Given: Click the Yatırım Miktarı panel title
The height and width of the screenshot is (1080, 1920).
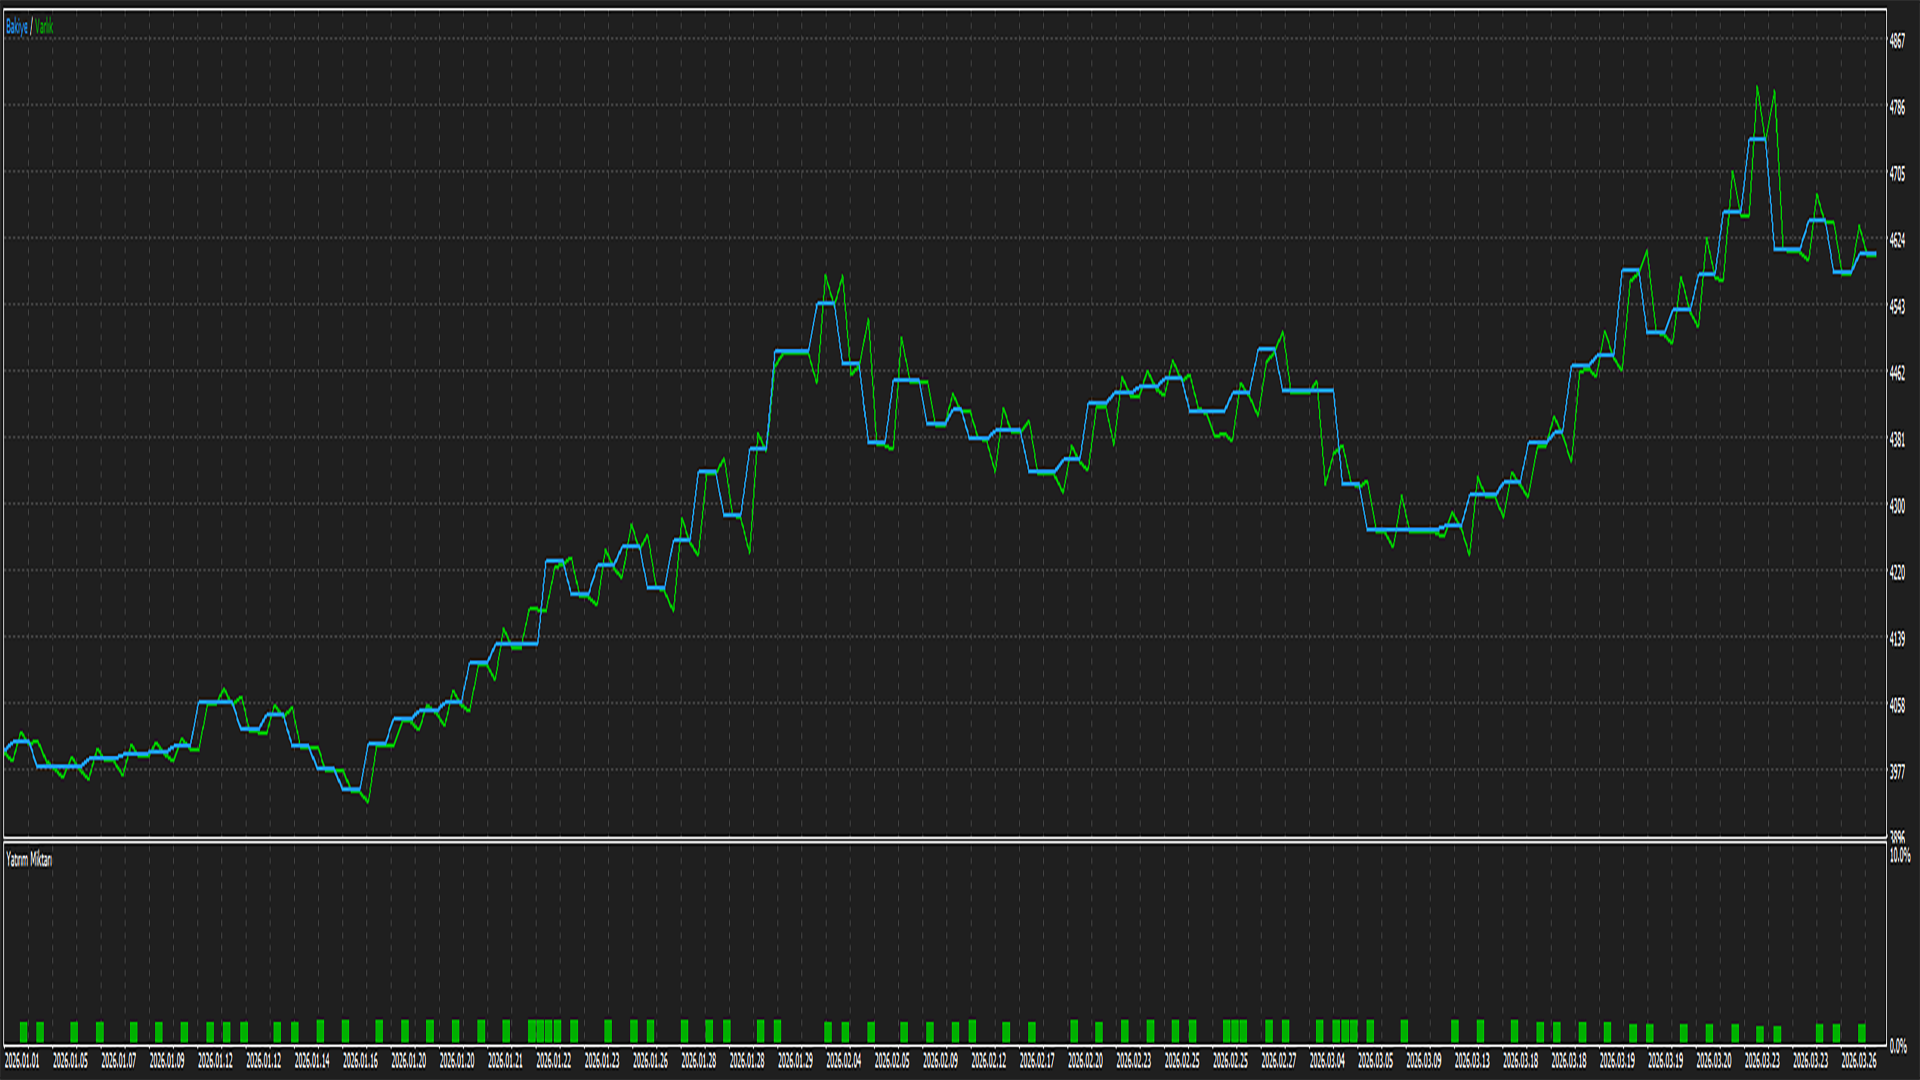Looking at the screenshot, I should [x=29, y=859].
